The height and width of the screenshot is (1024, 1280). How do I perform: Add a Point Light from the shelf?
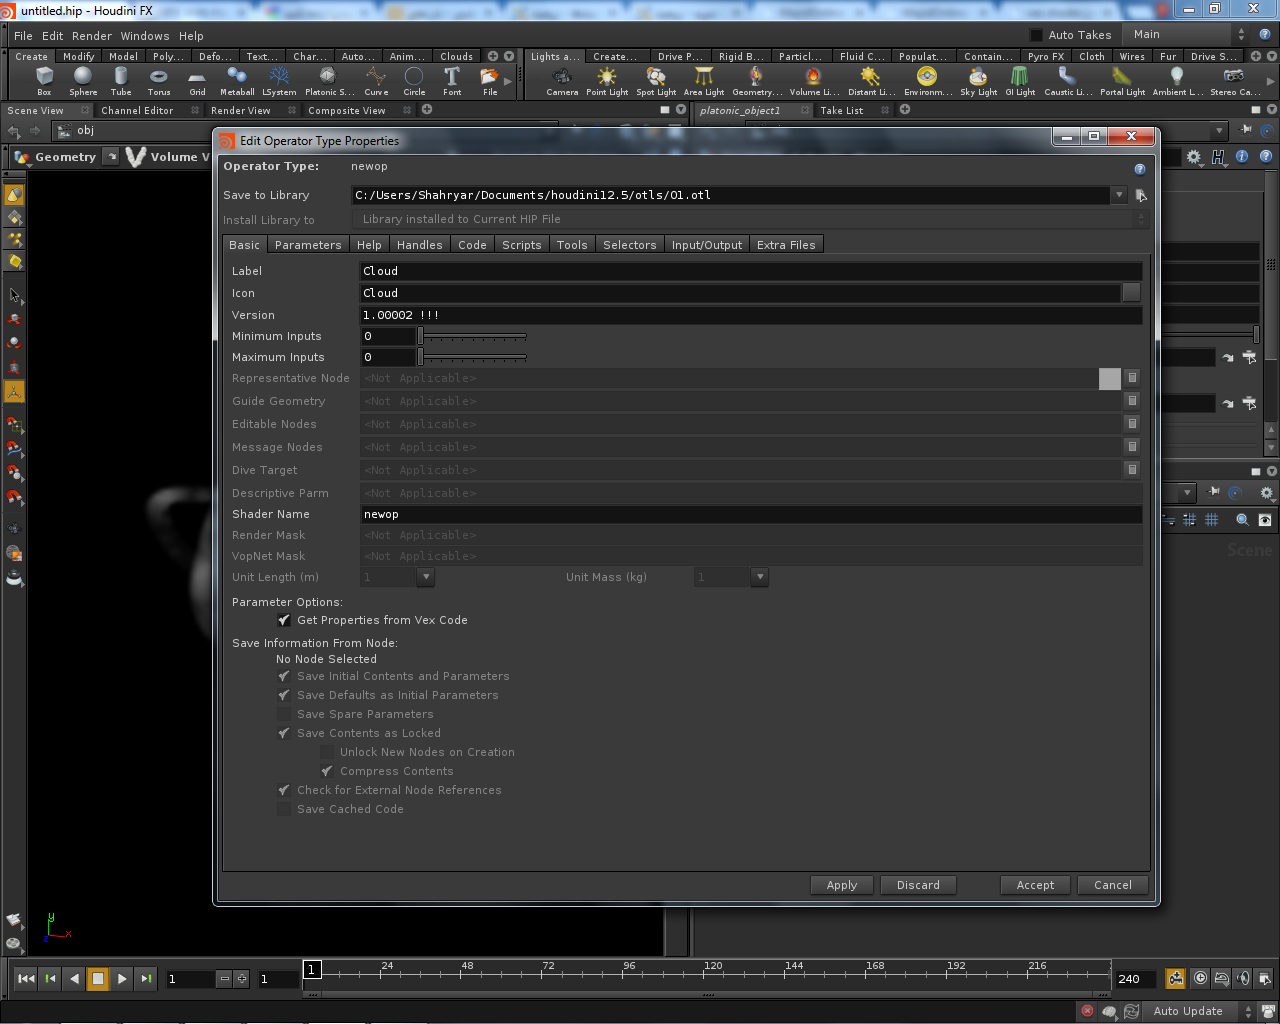607,81
